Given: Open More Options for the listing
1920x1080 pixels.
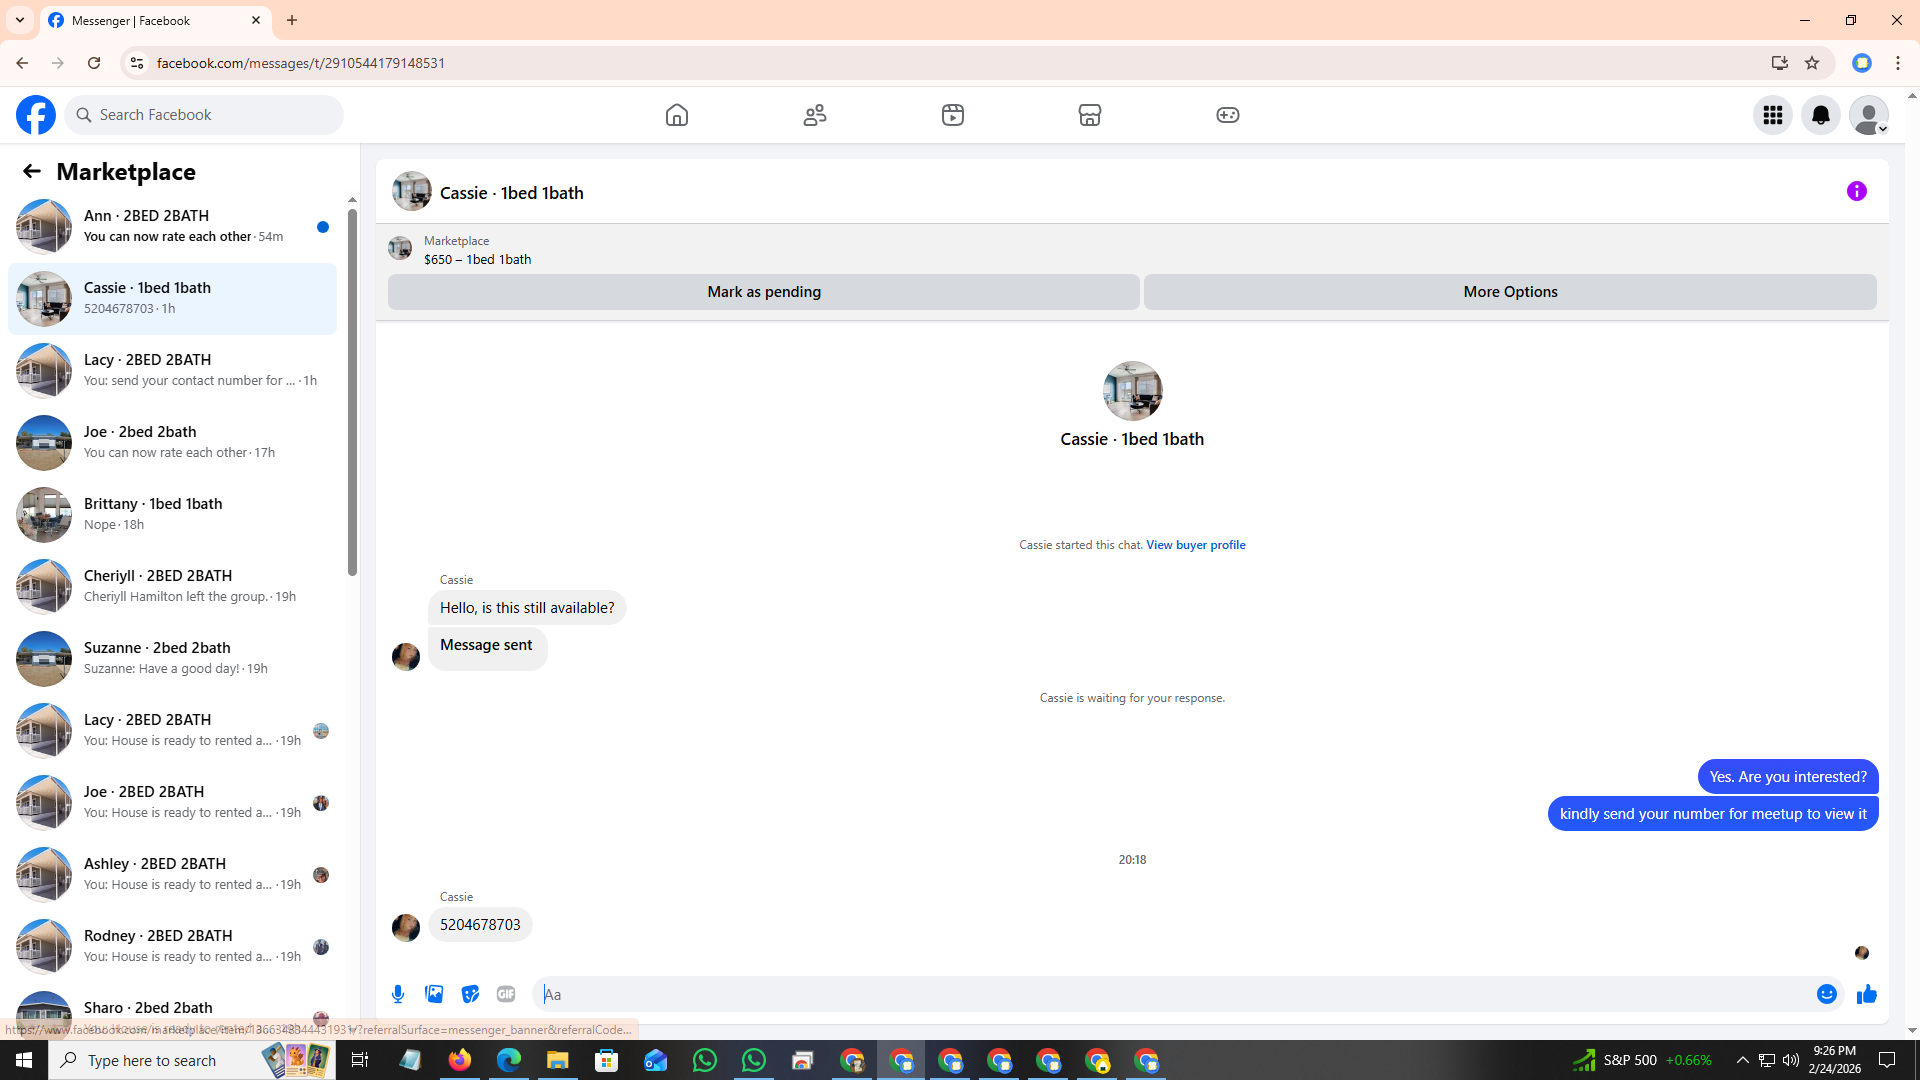Looking at the screenshot, I should [1510, 292].
